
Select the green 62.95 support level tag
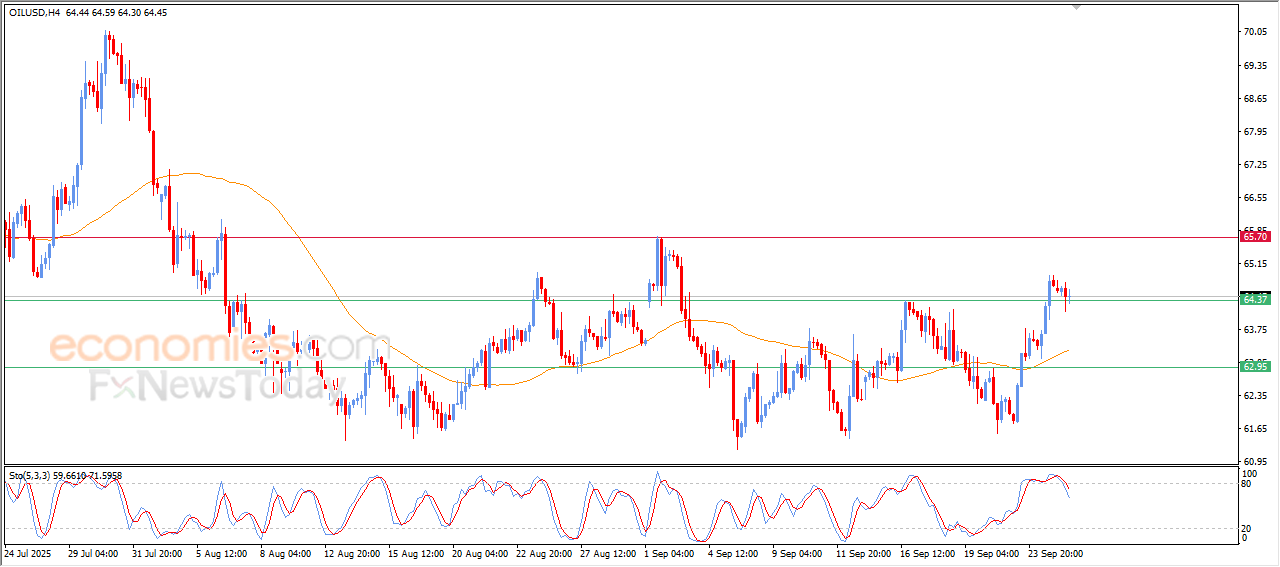(1254, 367)
